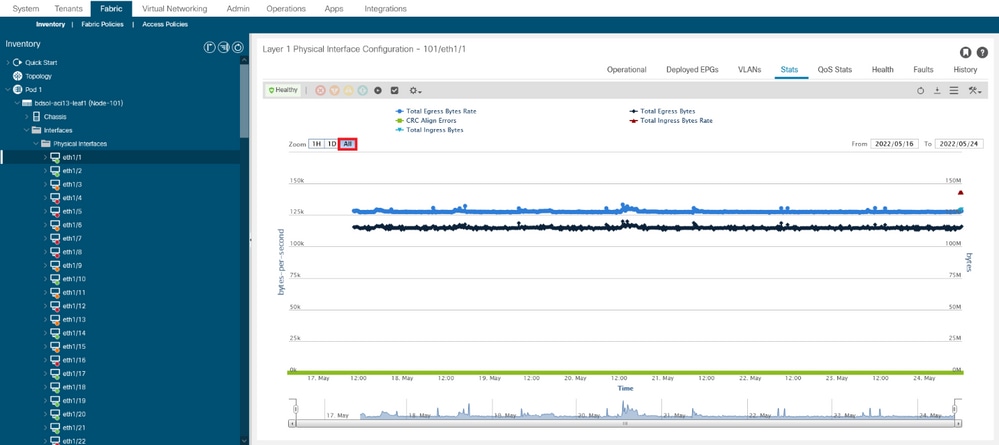999x445 pixels.
Task: Open the list view hamburger icon
Action: (954, 91)
